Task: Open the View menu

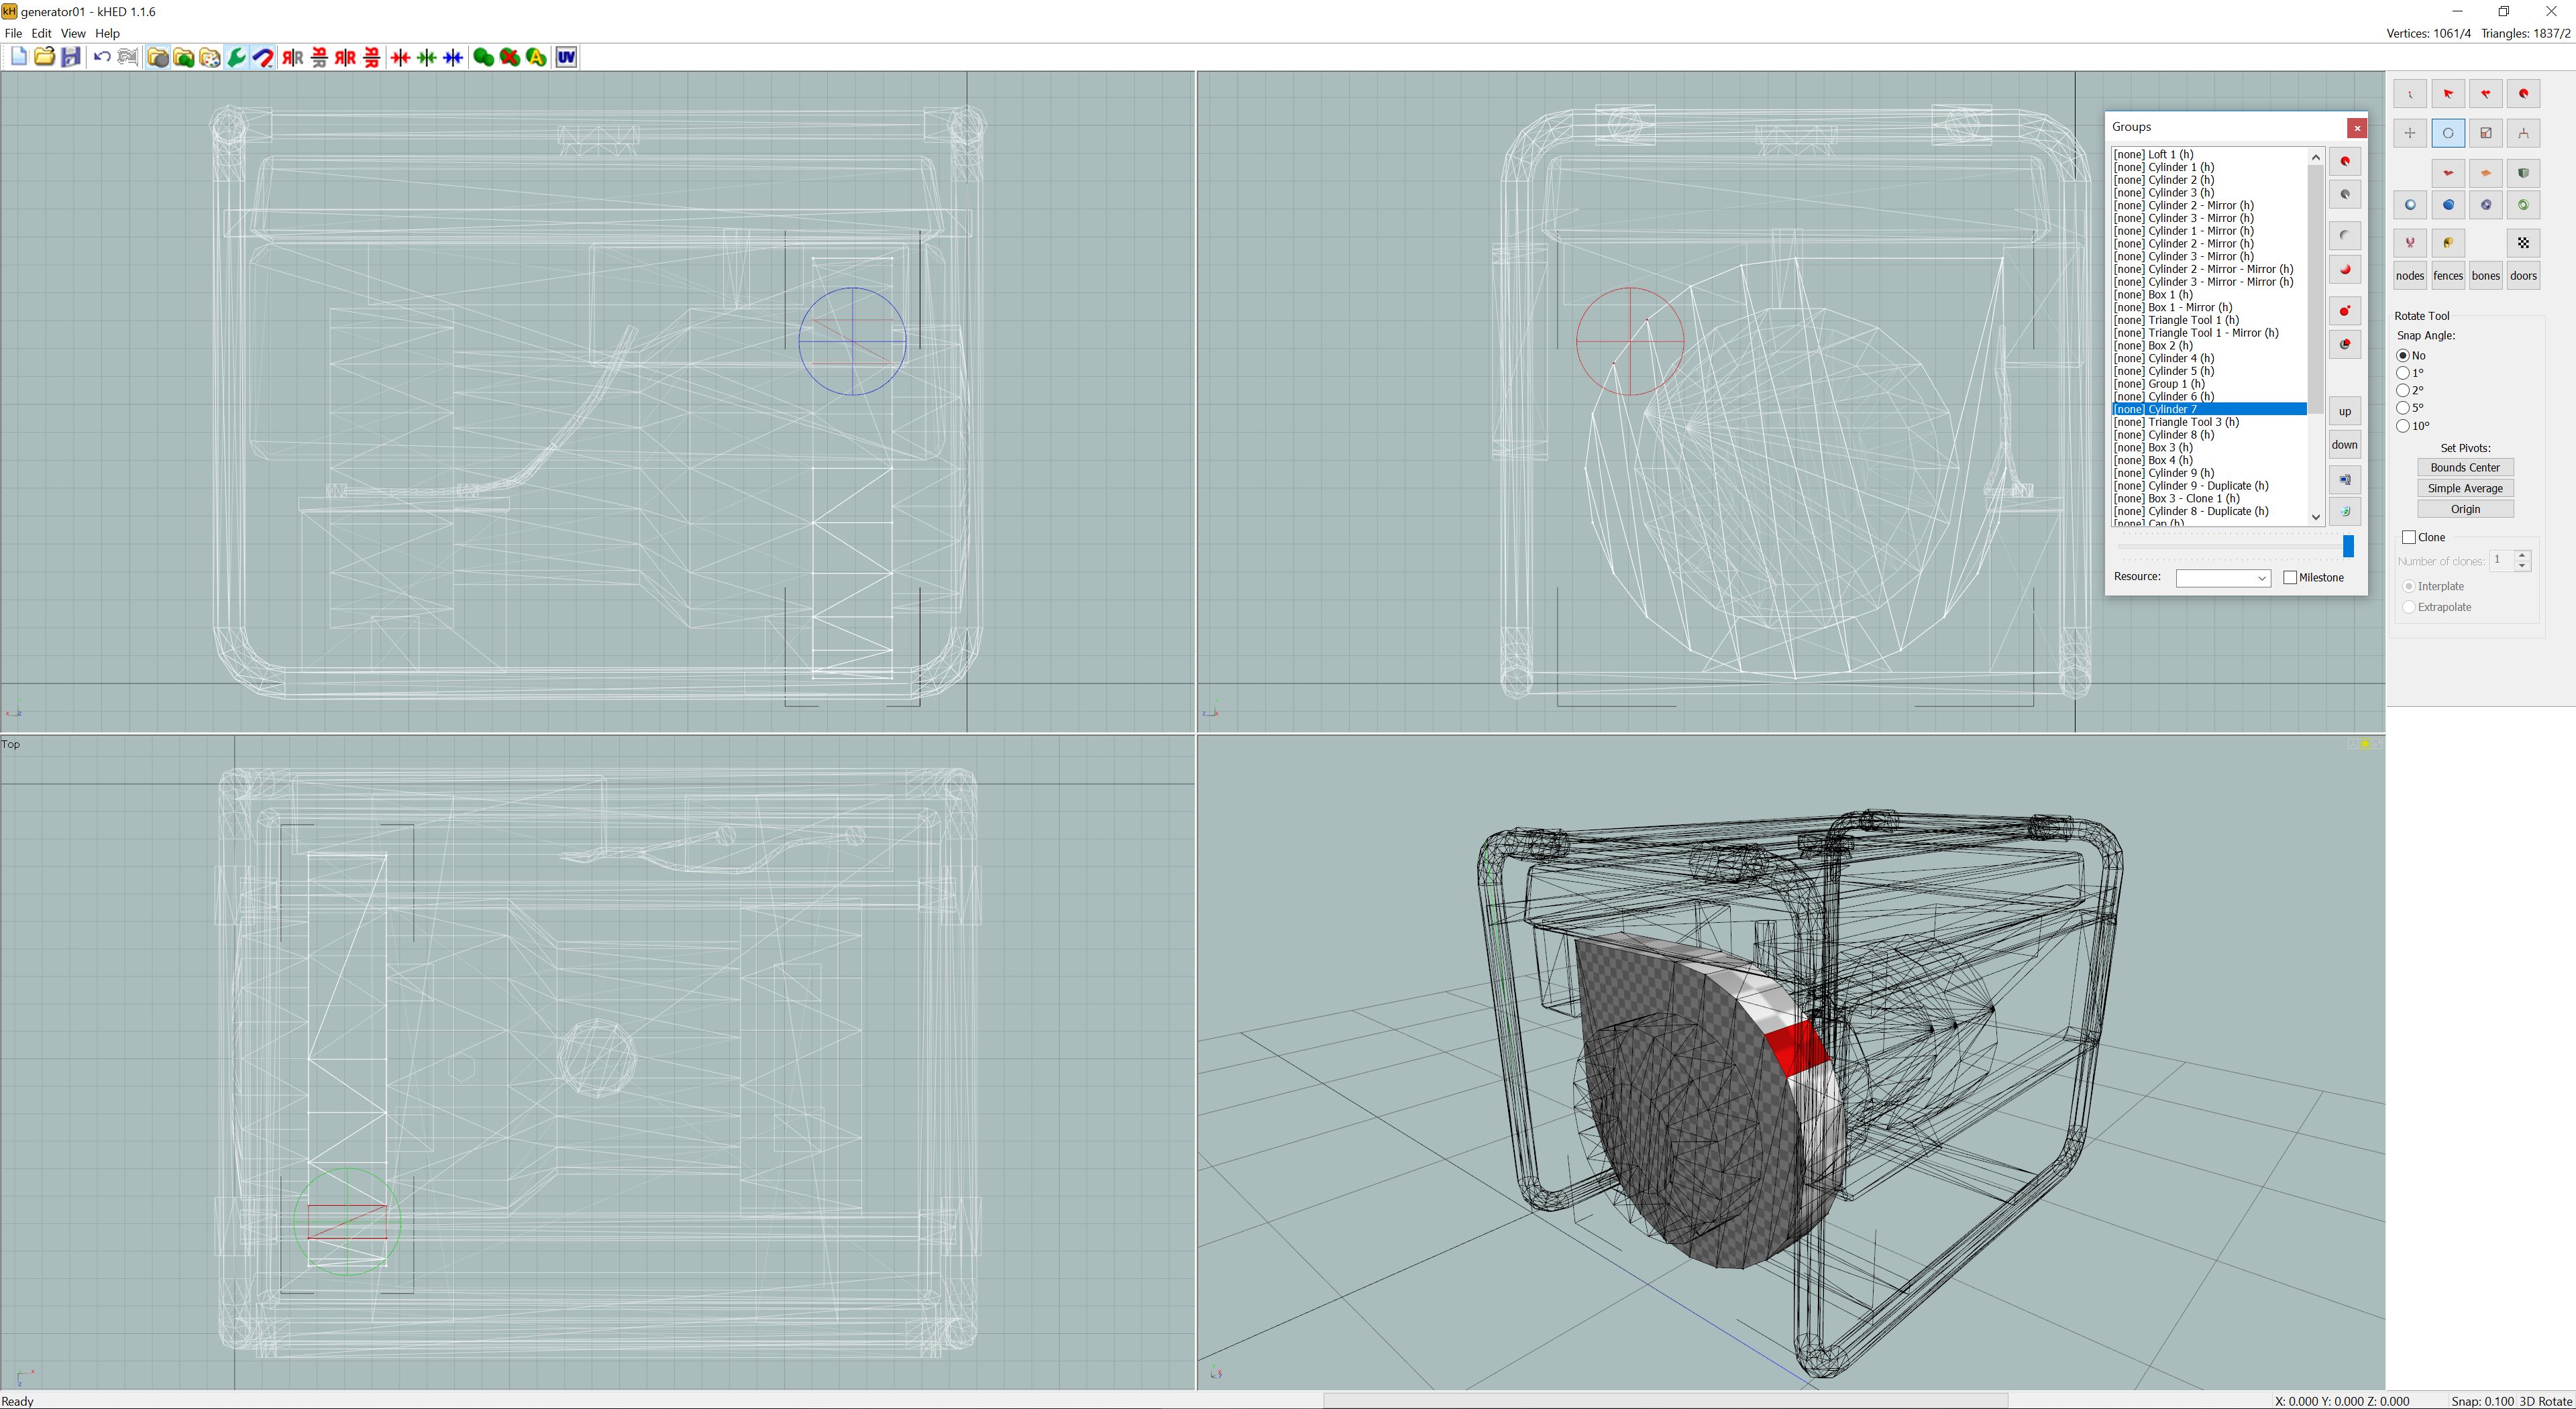Action: pyautogui.click(x=73, y=33)
